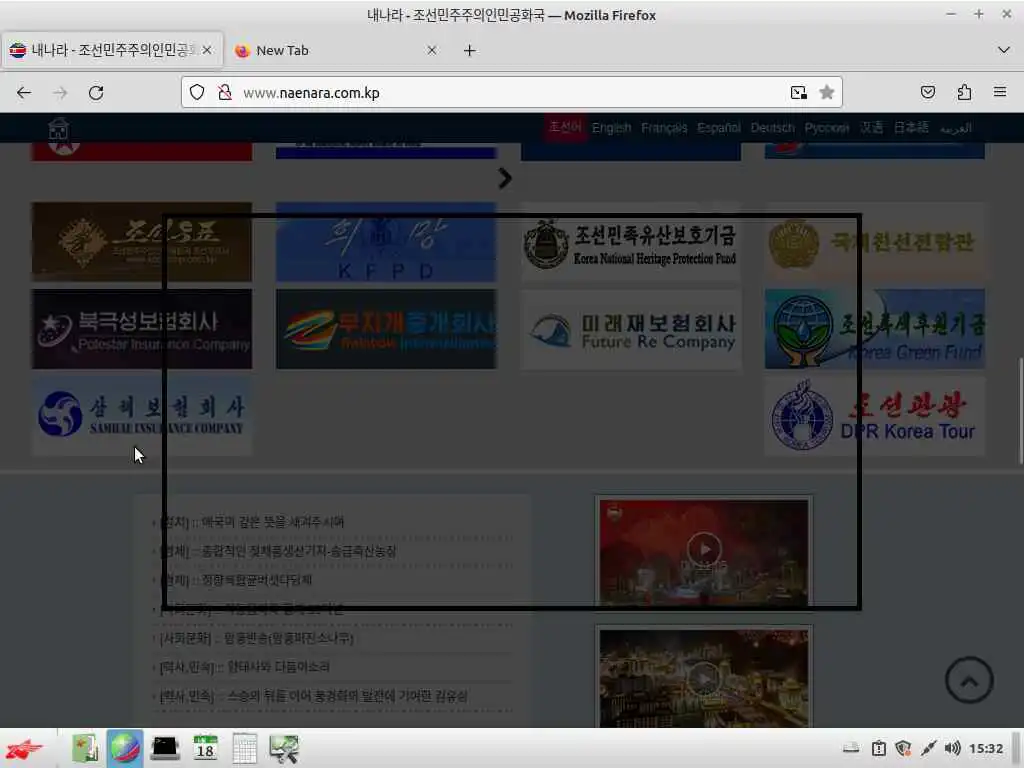Play the upper fireworks video
Viewport: 1024px width, 768px height.
704,549
